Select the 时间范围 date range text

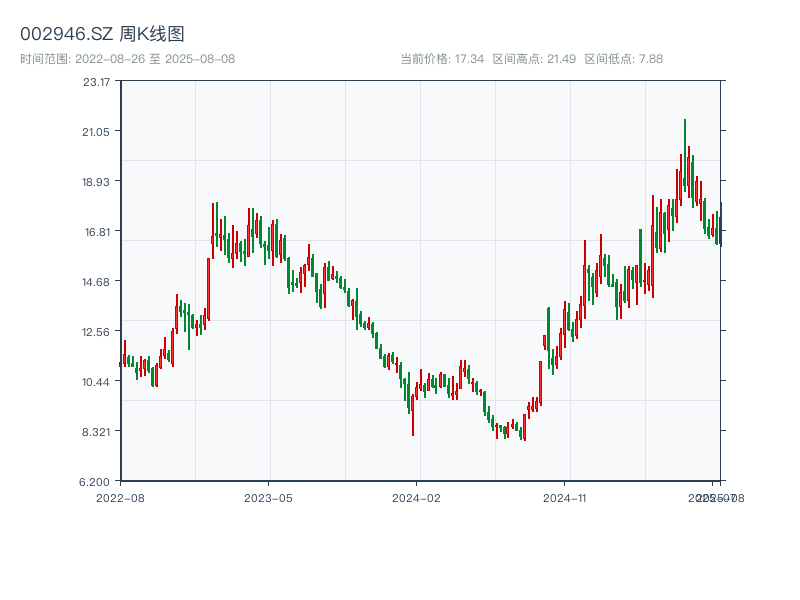pos(127,59)
